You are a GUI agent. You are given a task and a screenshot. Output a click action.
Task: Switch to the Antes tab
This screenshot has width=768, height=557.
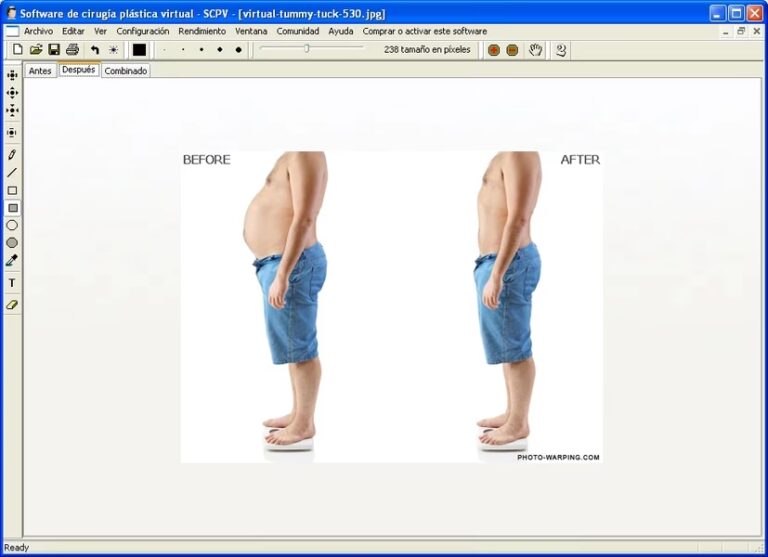click(x=40, y=71)
